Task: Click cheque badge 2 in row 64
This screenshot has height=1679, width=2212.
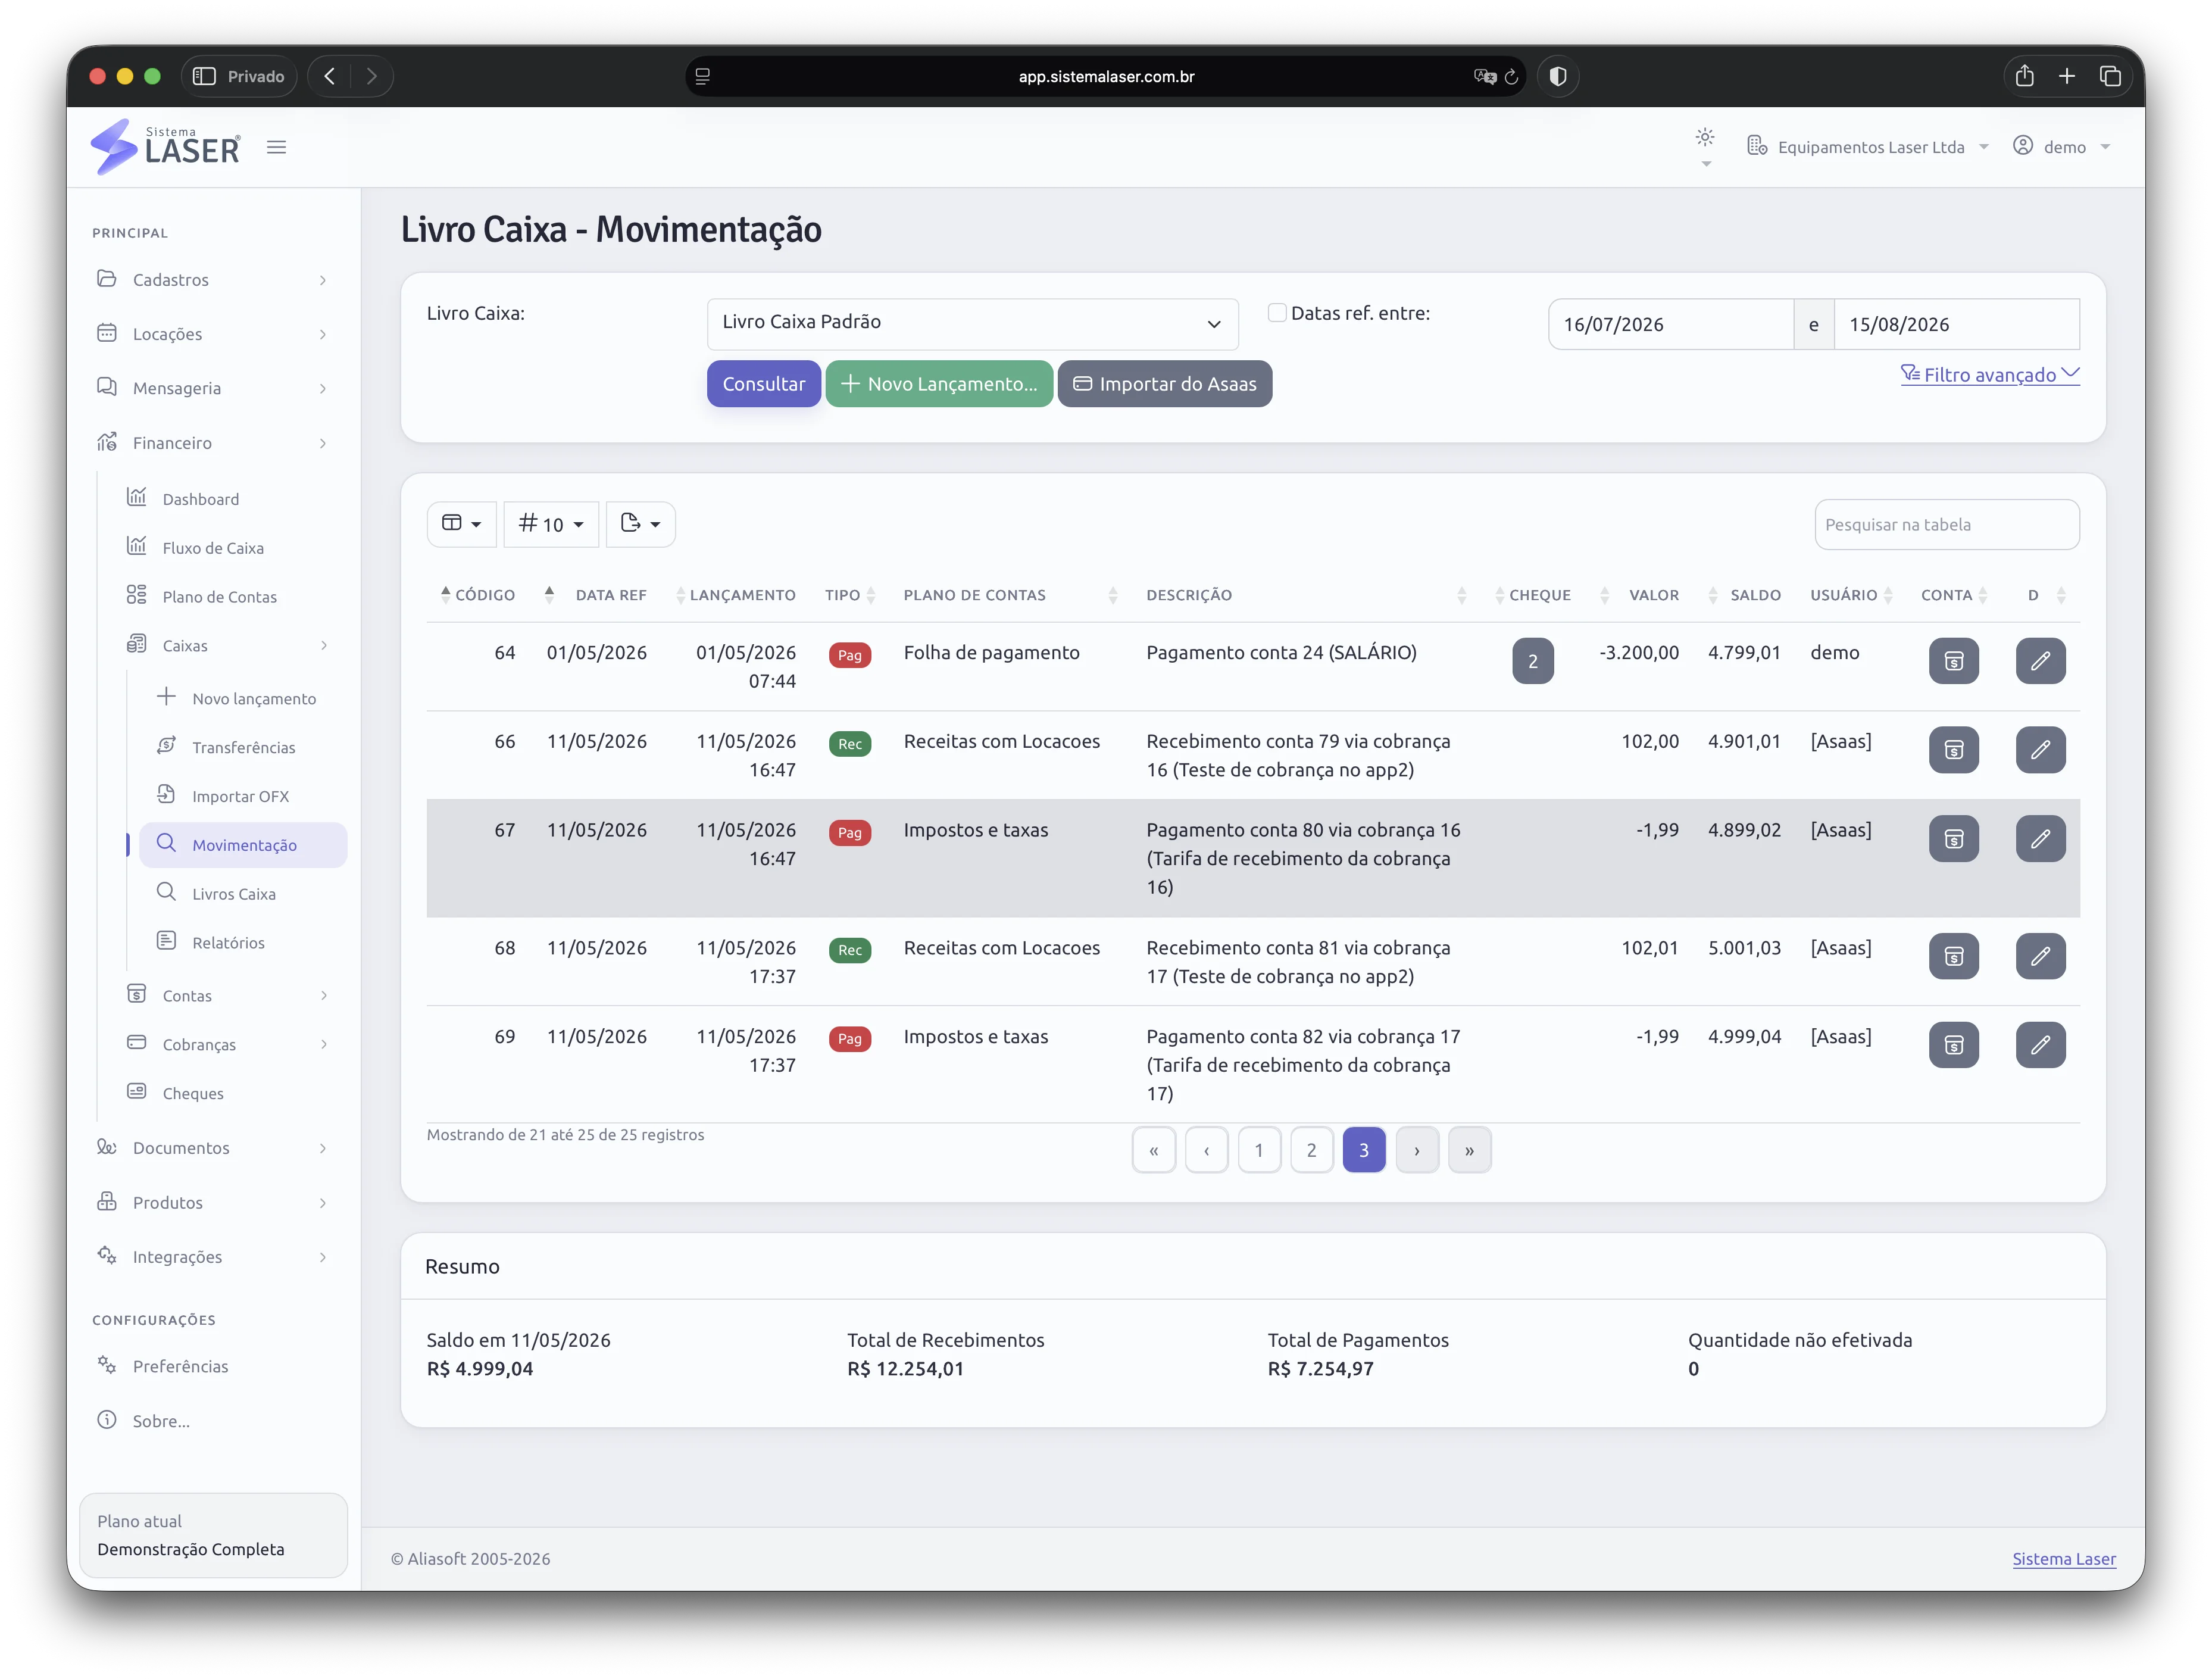Action: pyautogui.click(x=1532, y=661)
